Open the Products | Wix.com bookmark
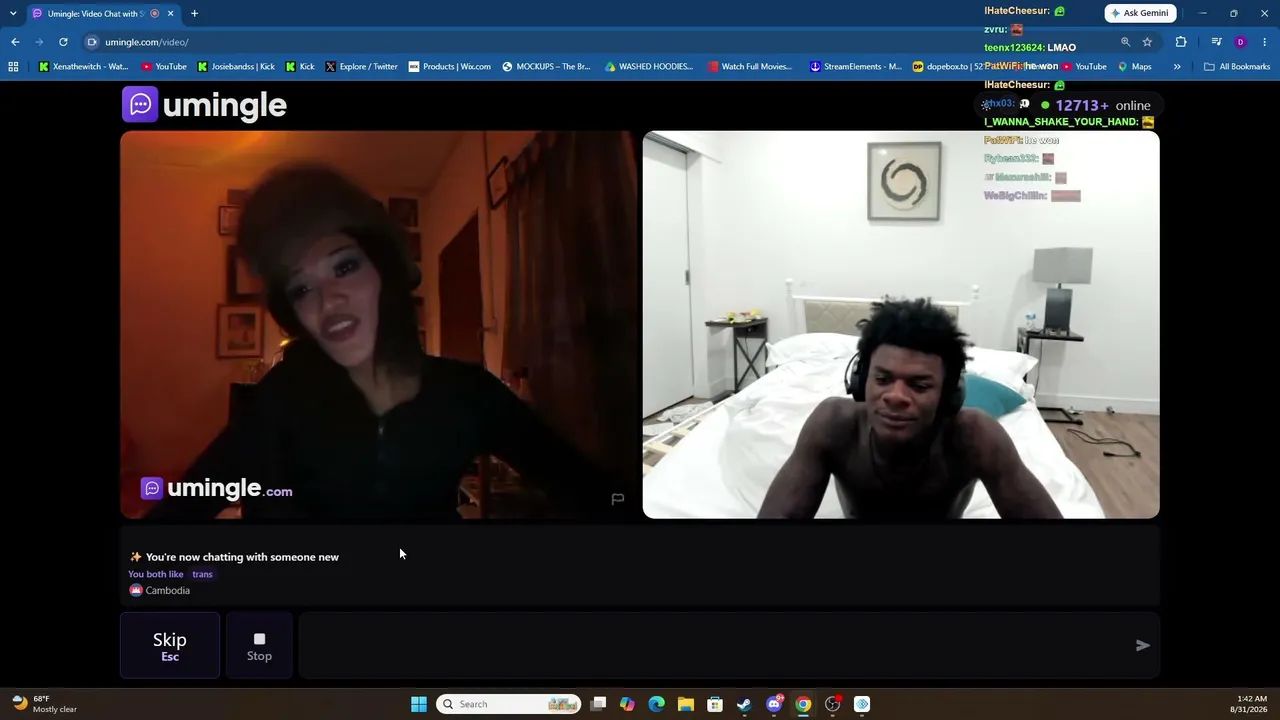The width and height of the screenshot is (1280, 720). point(449,67)
